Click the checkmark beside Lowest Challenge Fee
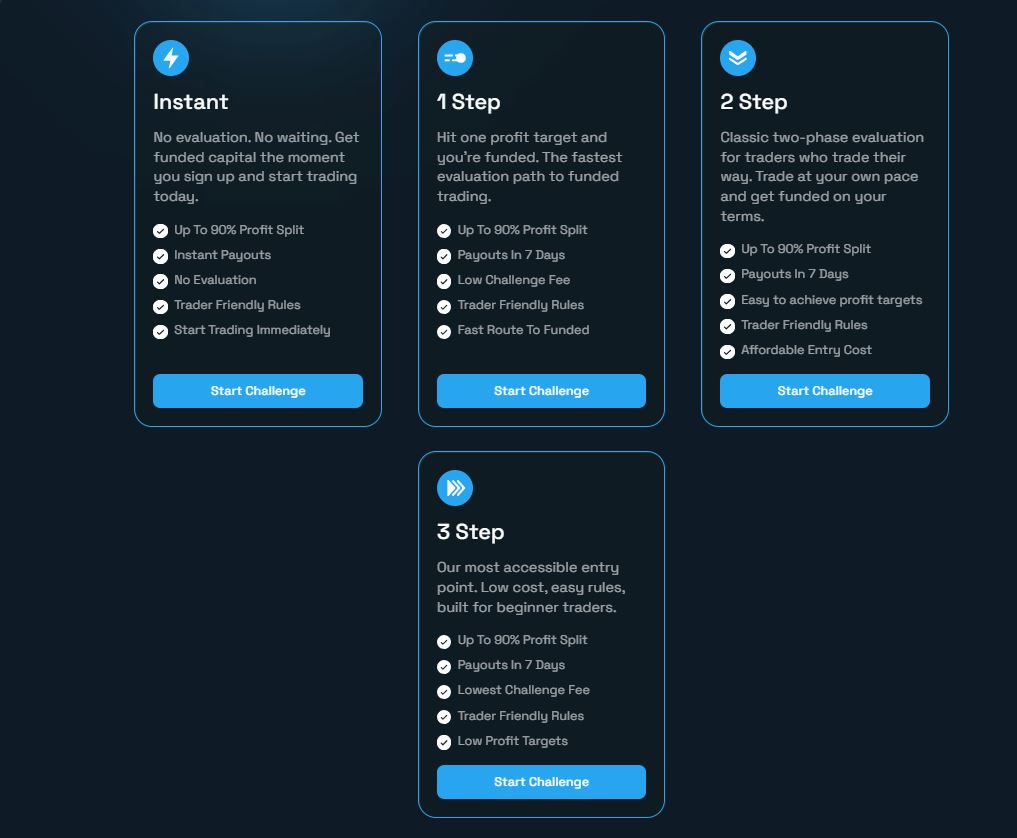 [x=444, y=692]
